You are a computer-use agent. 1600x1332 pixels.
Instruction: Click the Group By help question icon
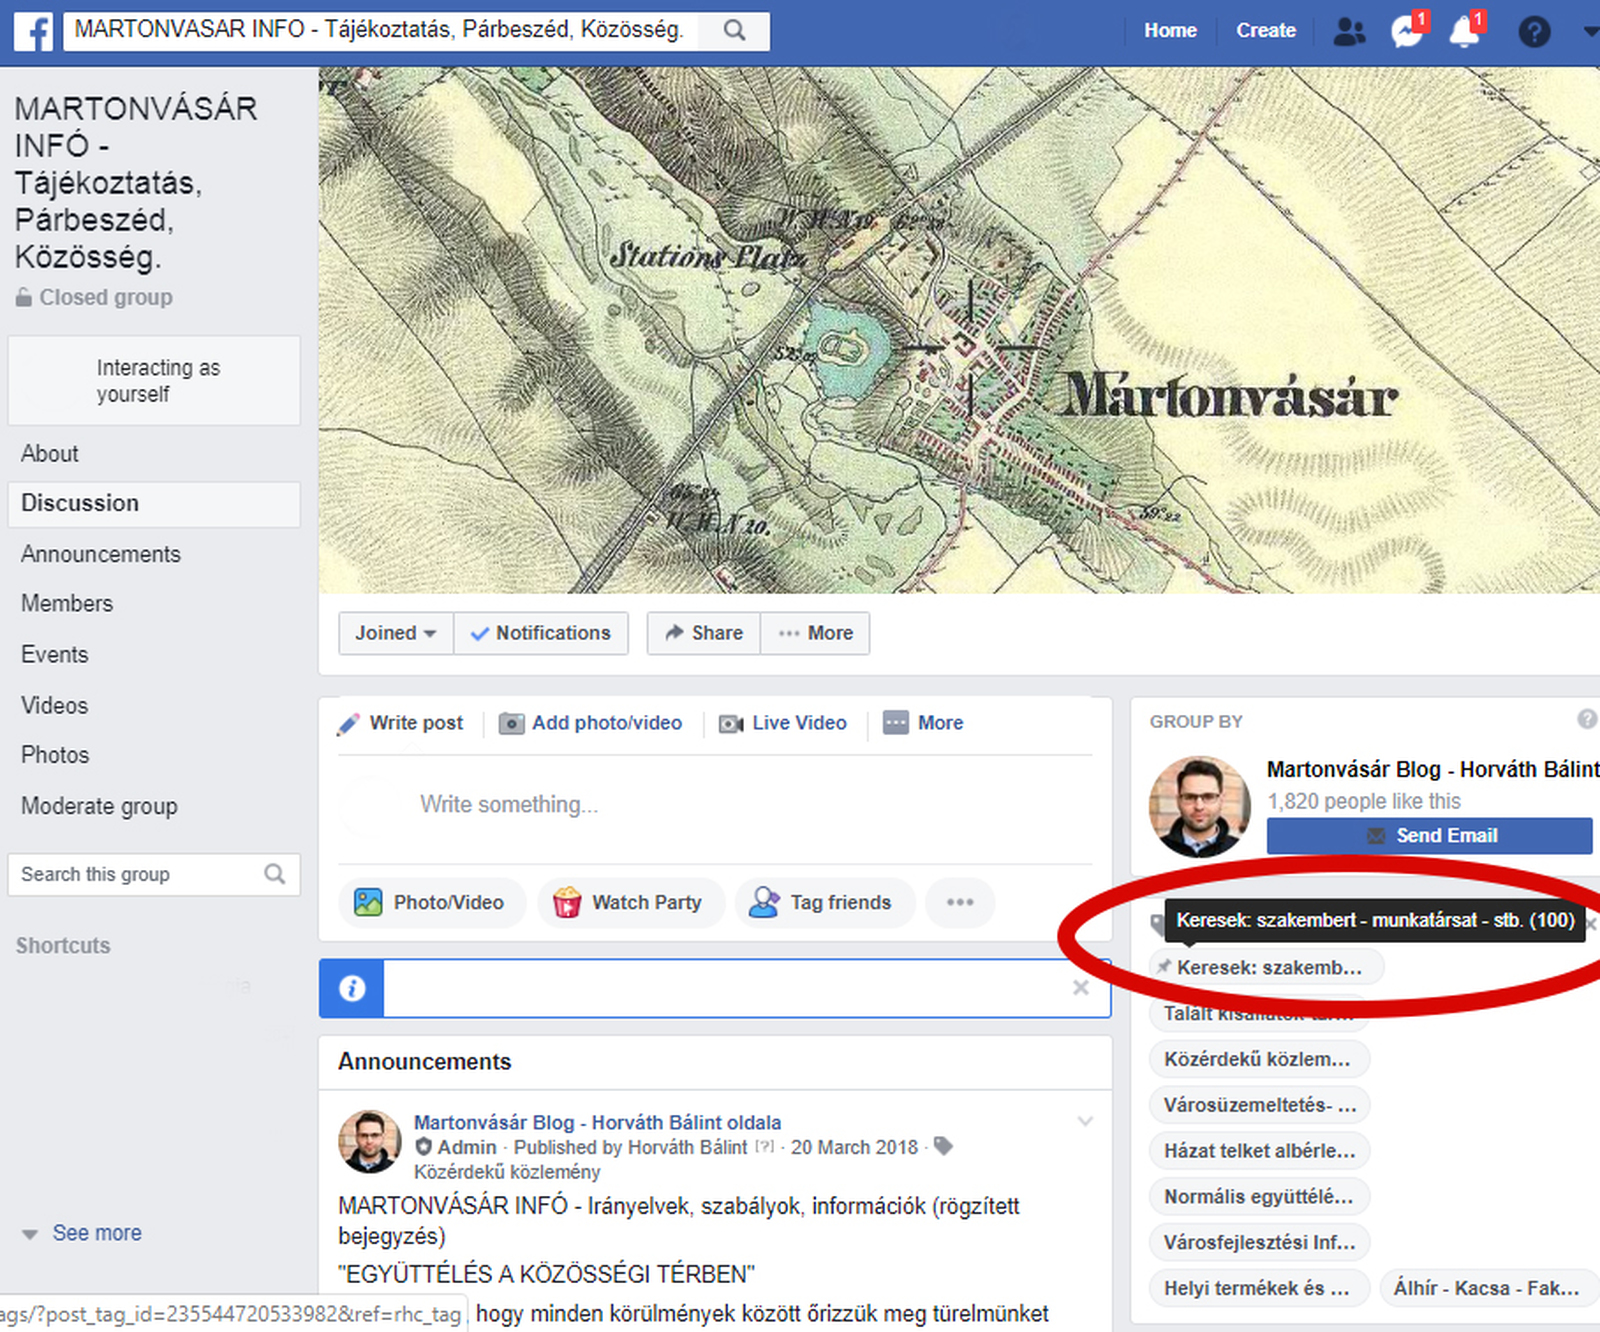(1587, 719)
